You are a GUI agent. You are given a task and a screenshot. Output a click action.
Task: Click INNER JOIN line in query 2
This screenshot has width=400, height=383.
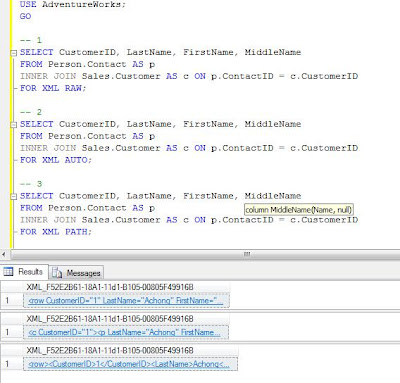[189, 148]
